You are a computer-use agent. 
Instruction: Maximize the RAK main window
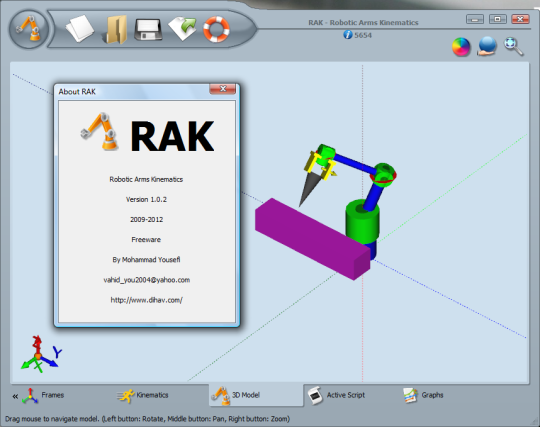(498, 19)
